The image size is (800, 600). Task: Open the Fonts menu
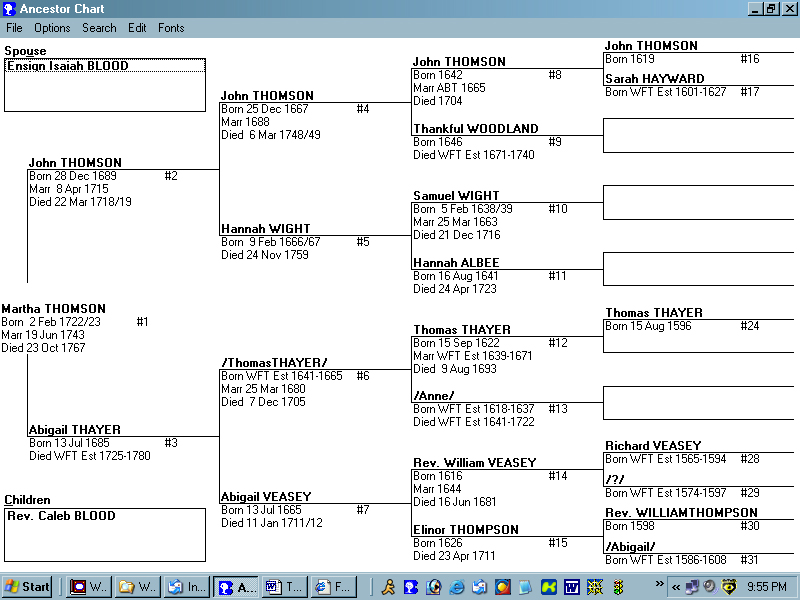(x=171, y=28)
